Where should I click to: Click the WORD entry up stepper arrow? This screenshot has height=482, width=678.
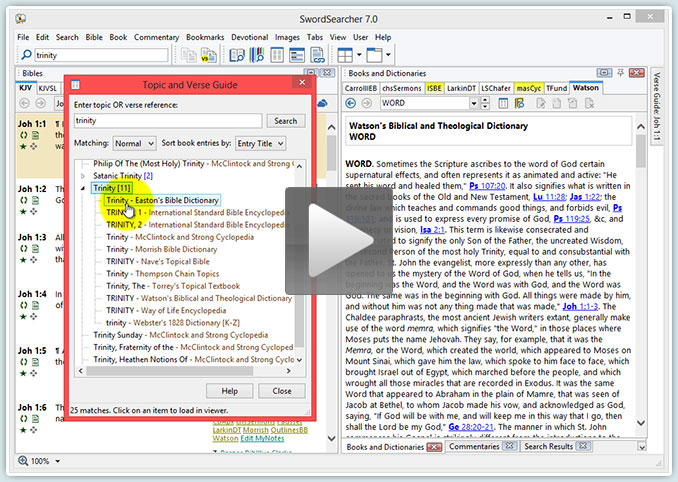(485, 100)
